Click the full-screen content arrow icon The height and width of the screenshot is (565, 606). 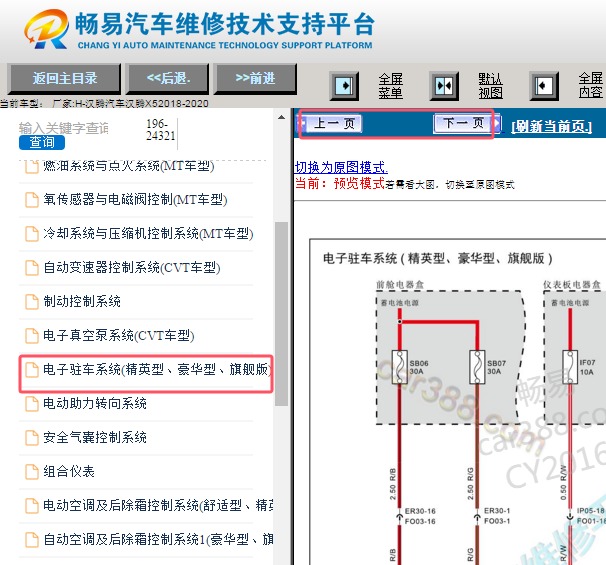pos(544,86)
